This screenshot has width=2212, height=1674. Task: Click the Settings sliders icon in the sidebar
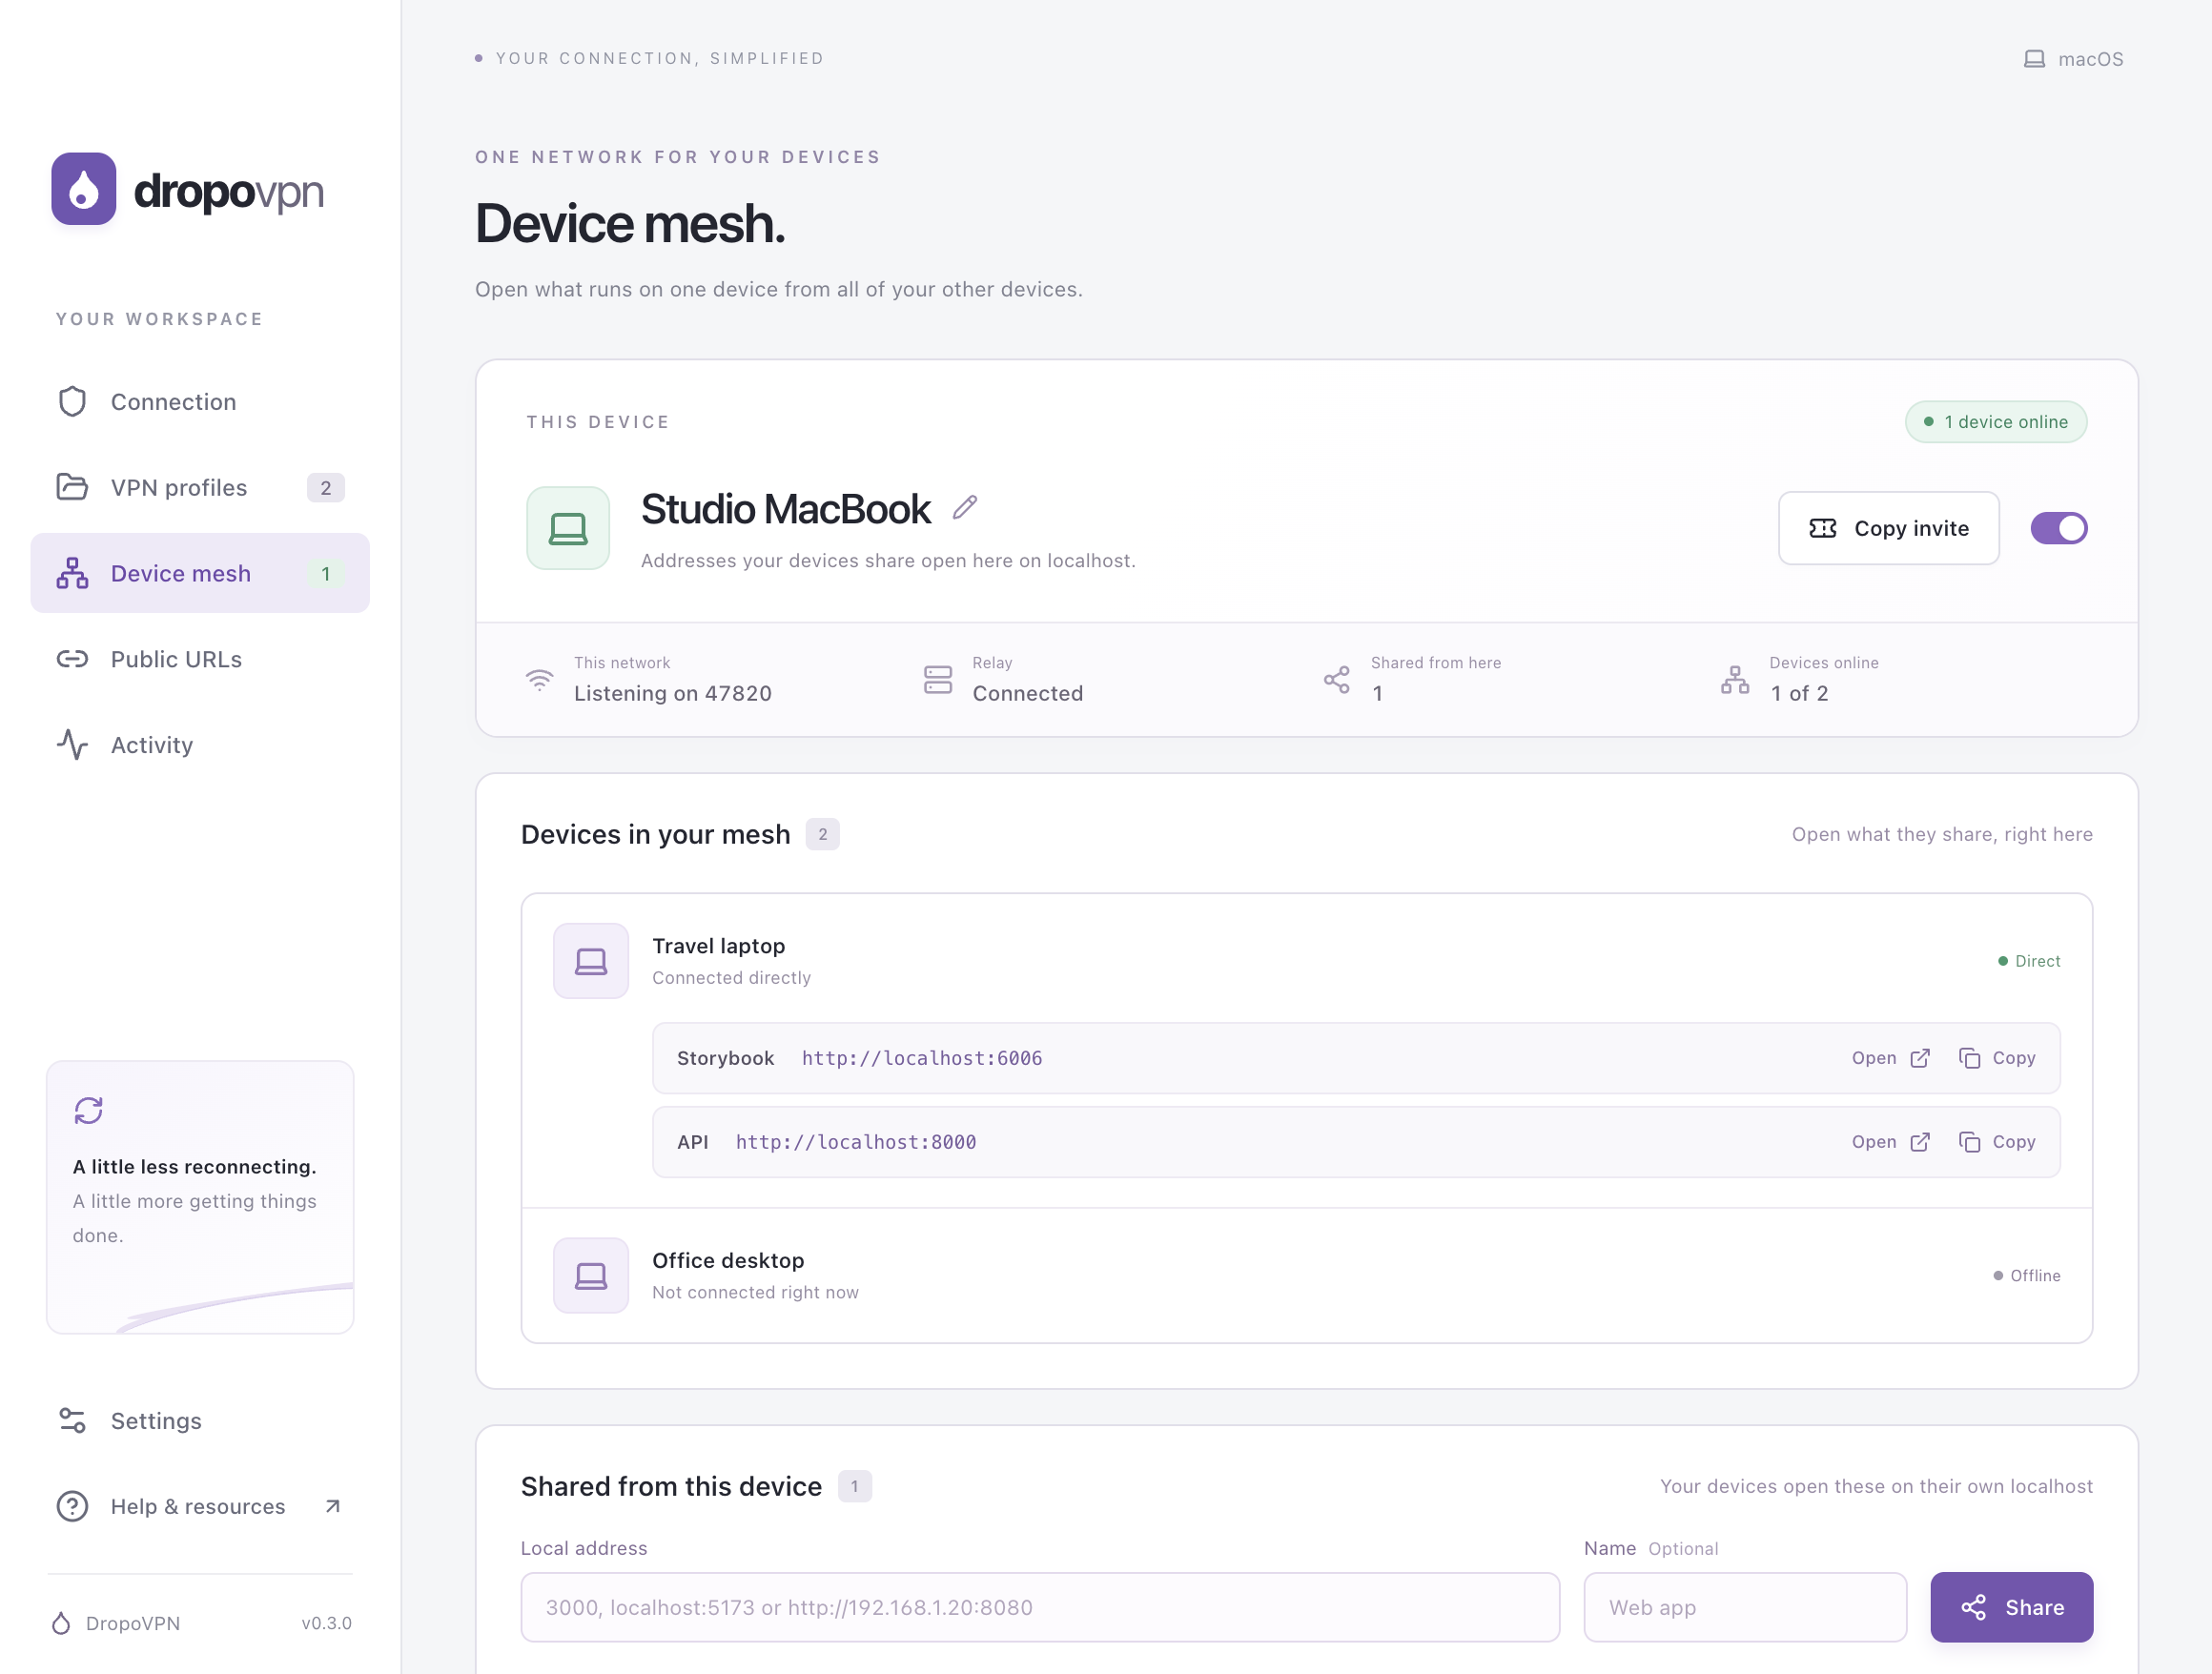[x=72, y=1420]
